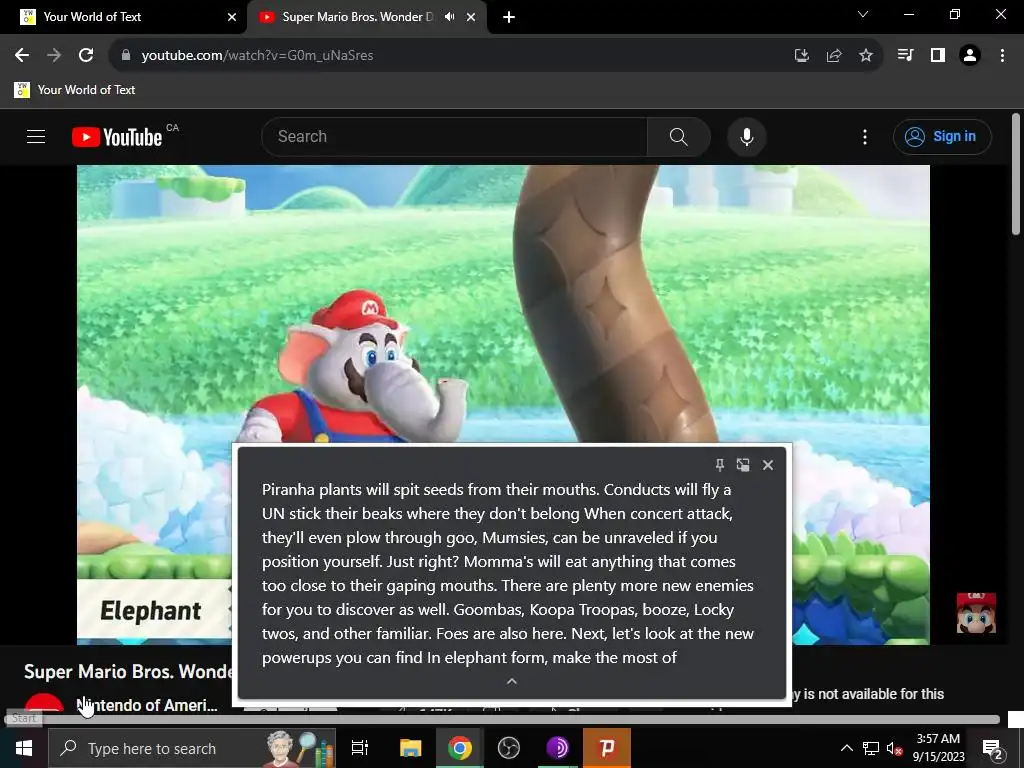Collapse live captions with the chevron
This screenshot has width=1024, height=768.
point(512,681)
